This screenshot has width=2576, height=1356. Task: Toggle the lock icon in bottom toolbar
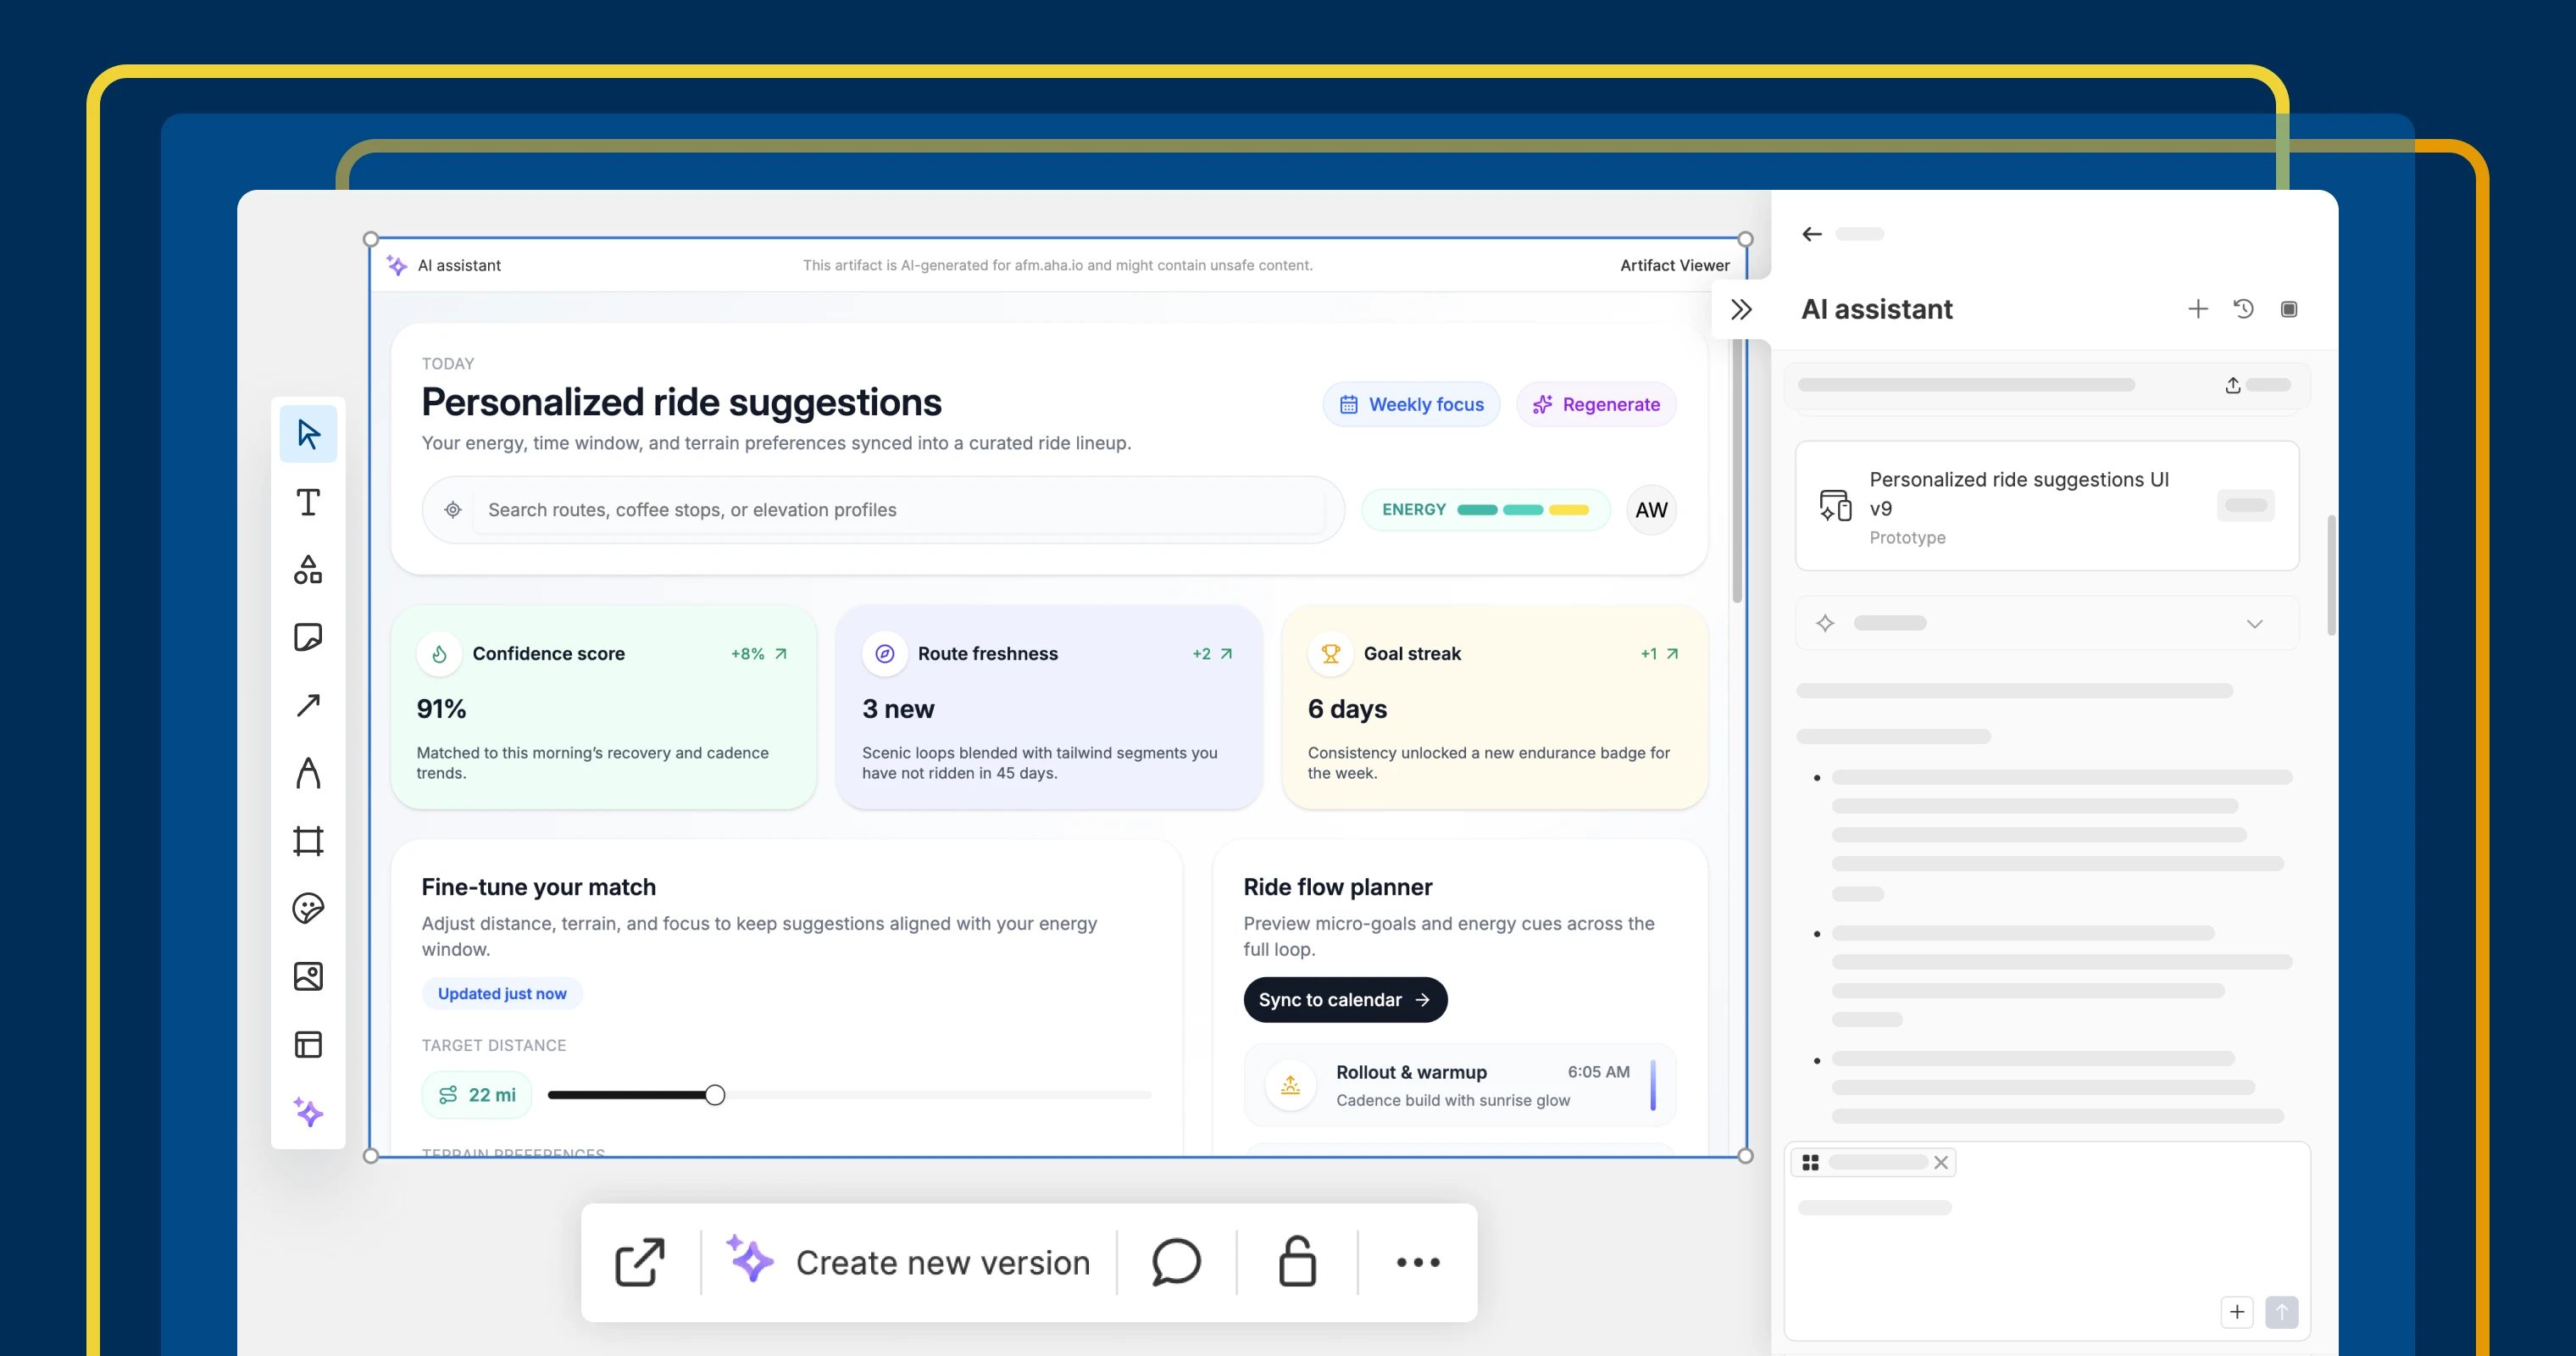click(x=1297, y=1262)
